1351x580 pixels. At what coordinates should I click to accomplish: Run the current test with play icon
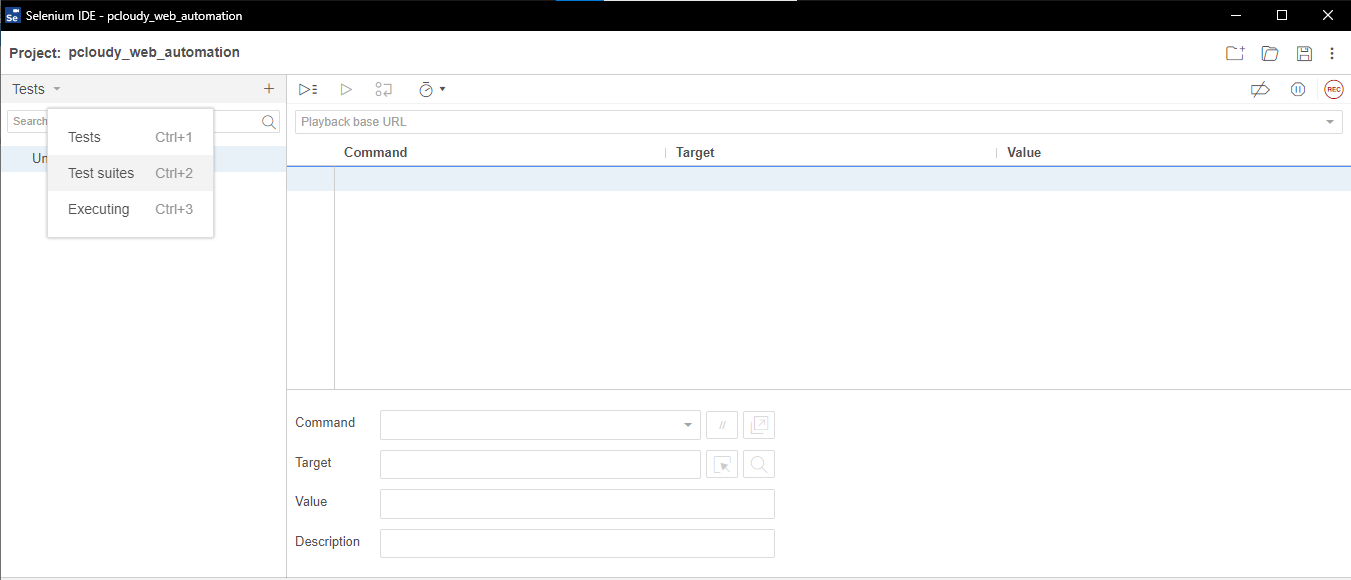click(346, 89)
